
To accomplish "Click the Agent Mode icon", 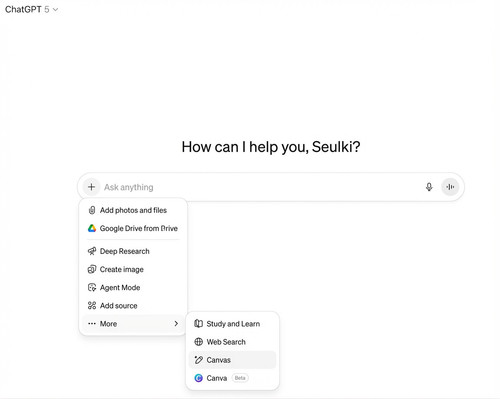I will coord(92,288).
